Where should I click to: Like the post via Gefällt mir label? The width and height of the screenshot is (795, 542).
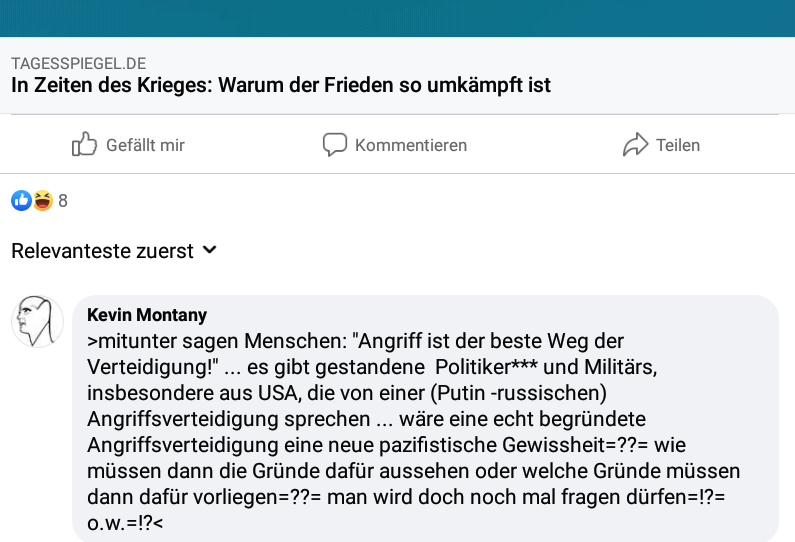145,145
